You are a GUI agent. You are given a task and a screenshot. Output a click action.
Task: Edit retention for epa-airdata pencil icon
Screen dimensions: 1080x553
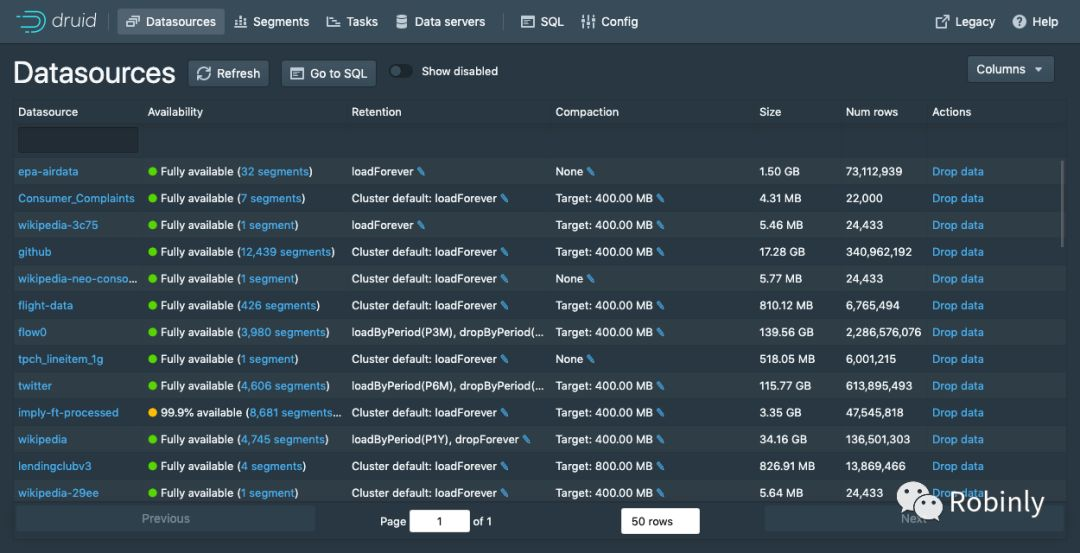(x=422, y=171)
